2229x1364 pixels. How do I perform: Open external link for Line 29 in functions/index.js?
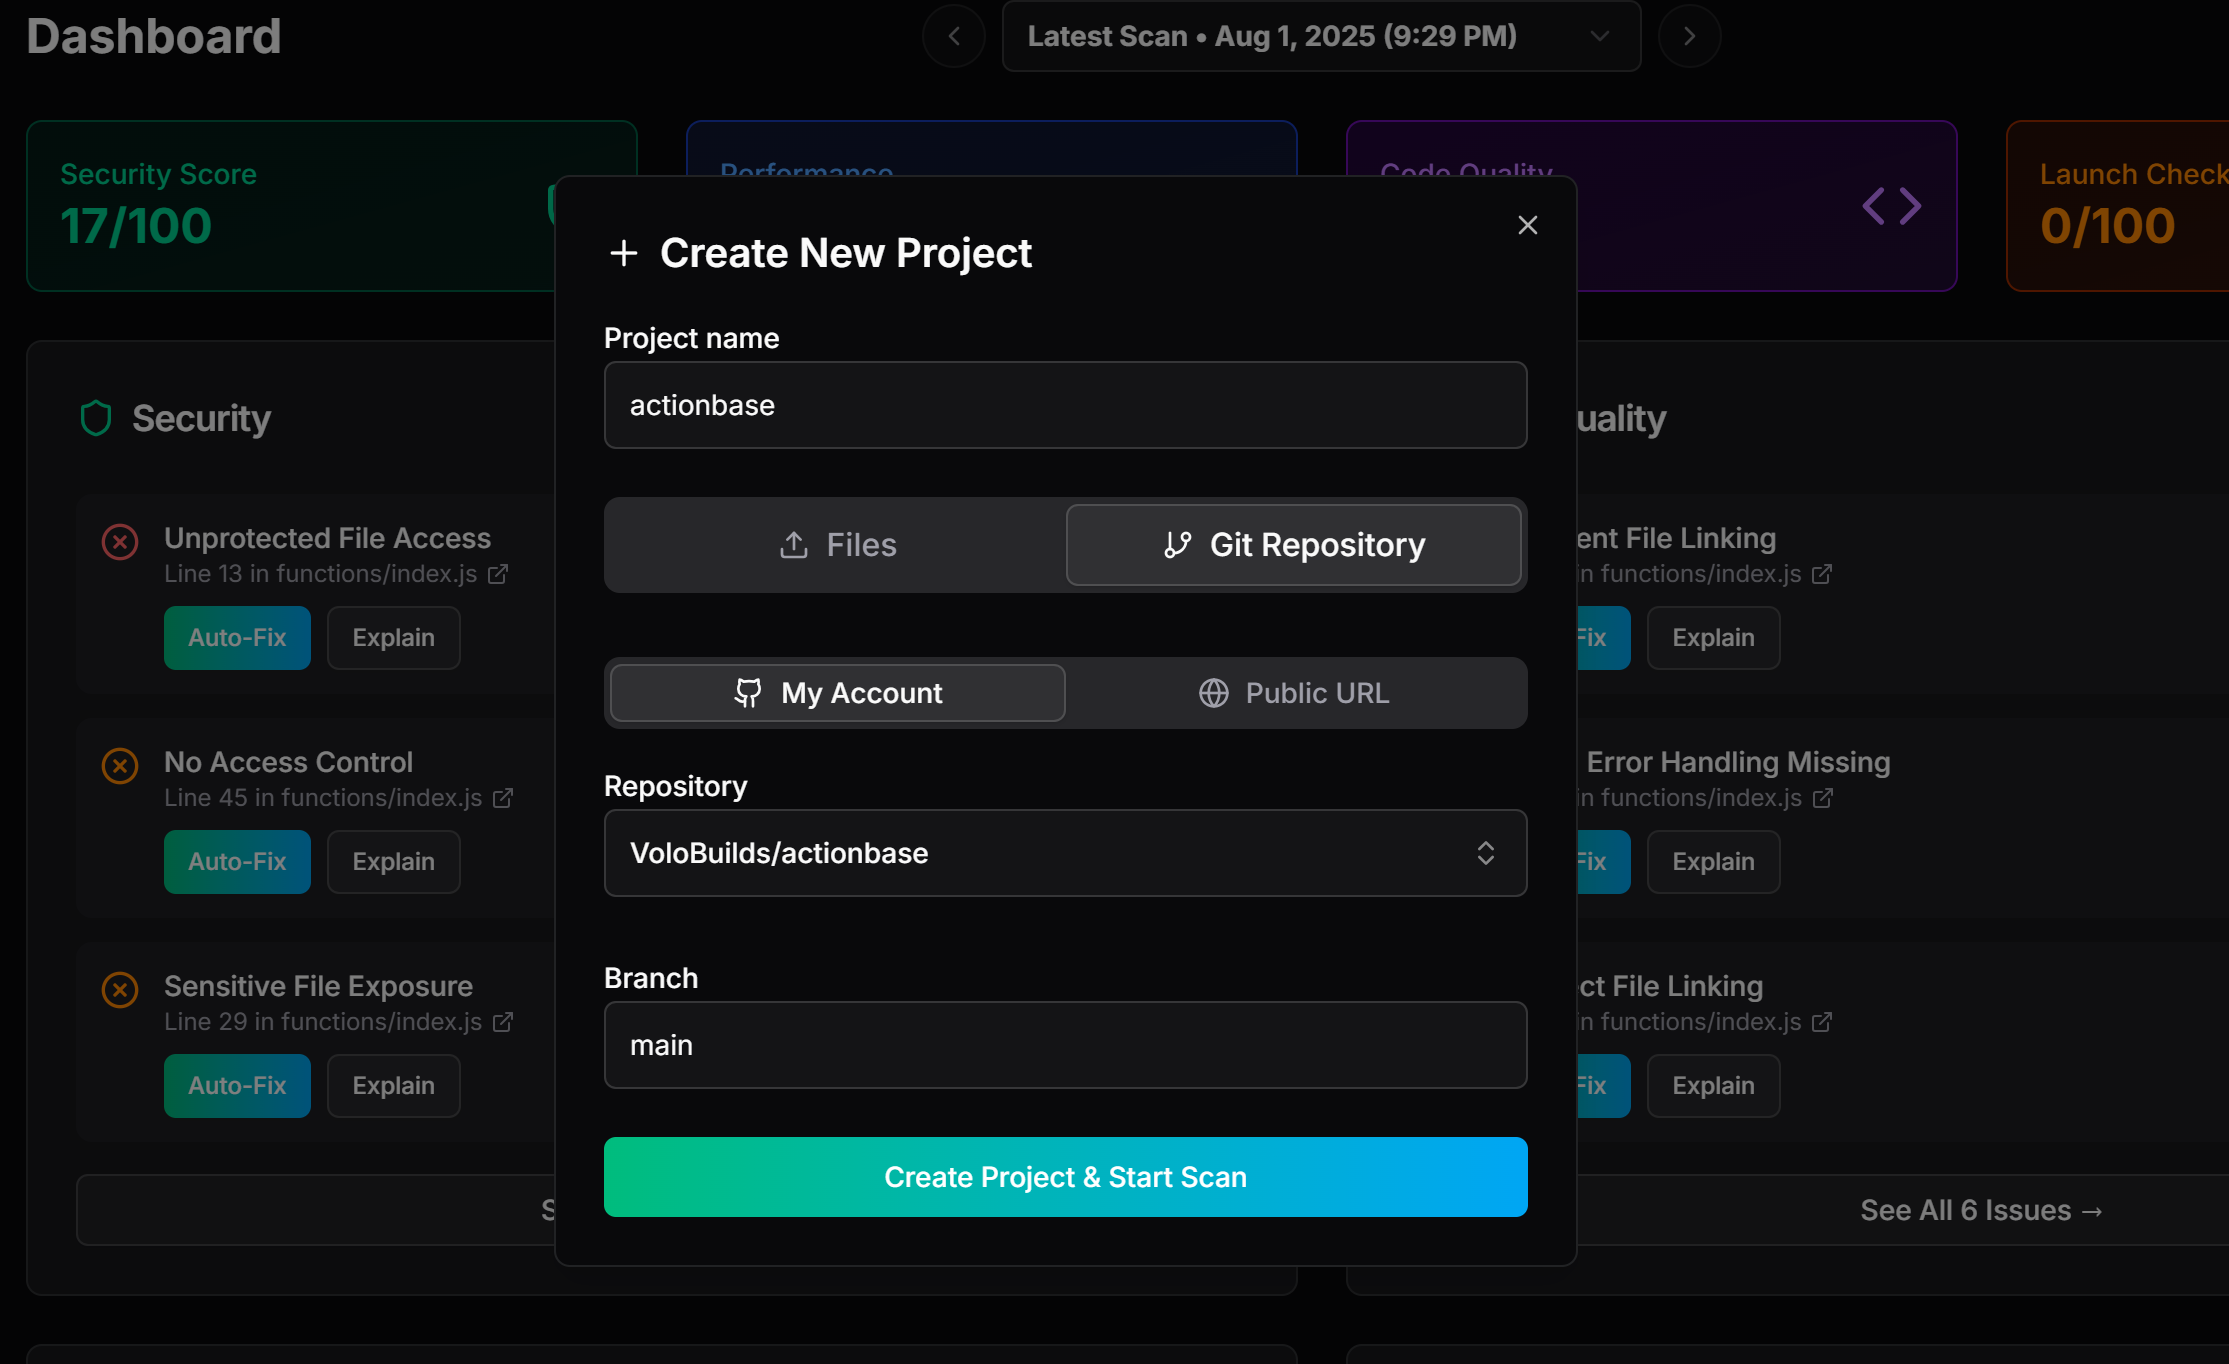coord(503,1022)
